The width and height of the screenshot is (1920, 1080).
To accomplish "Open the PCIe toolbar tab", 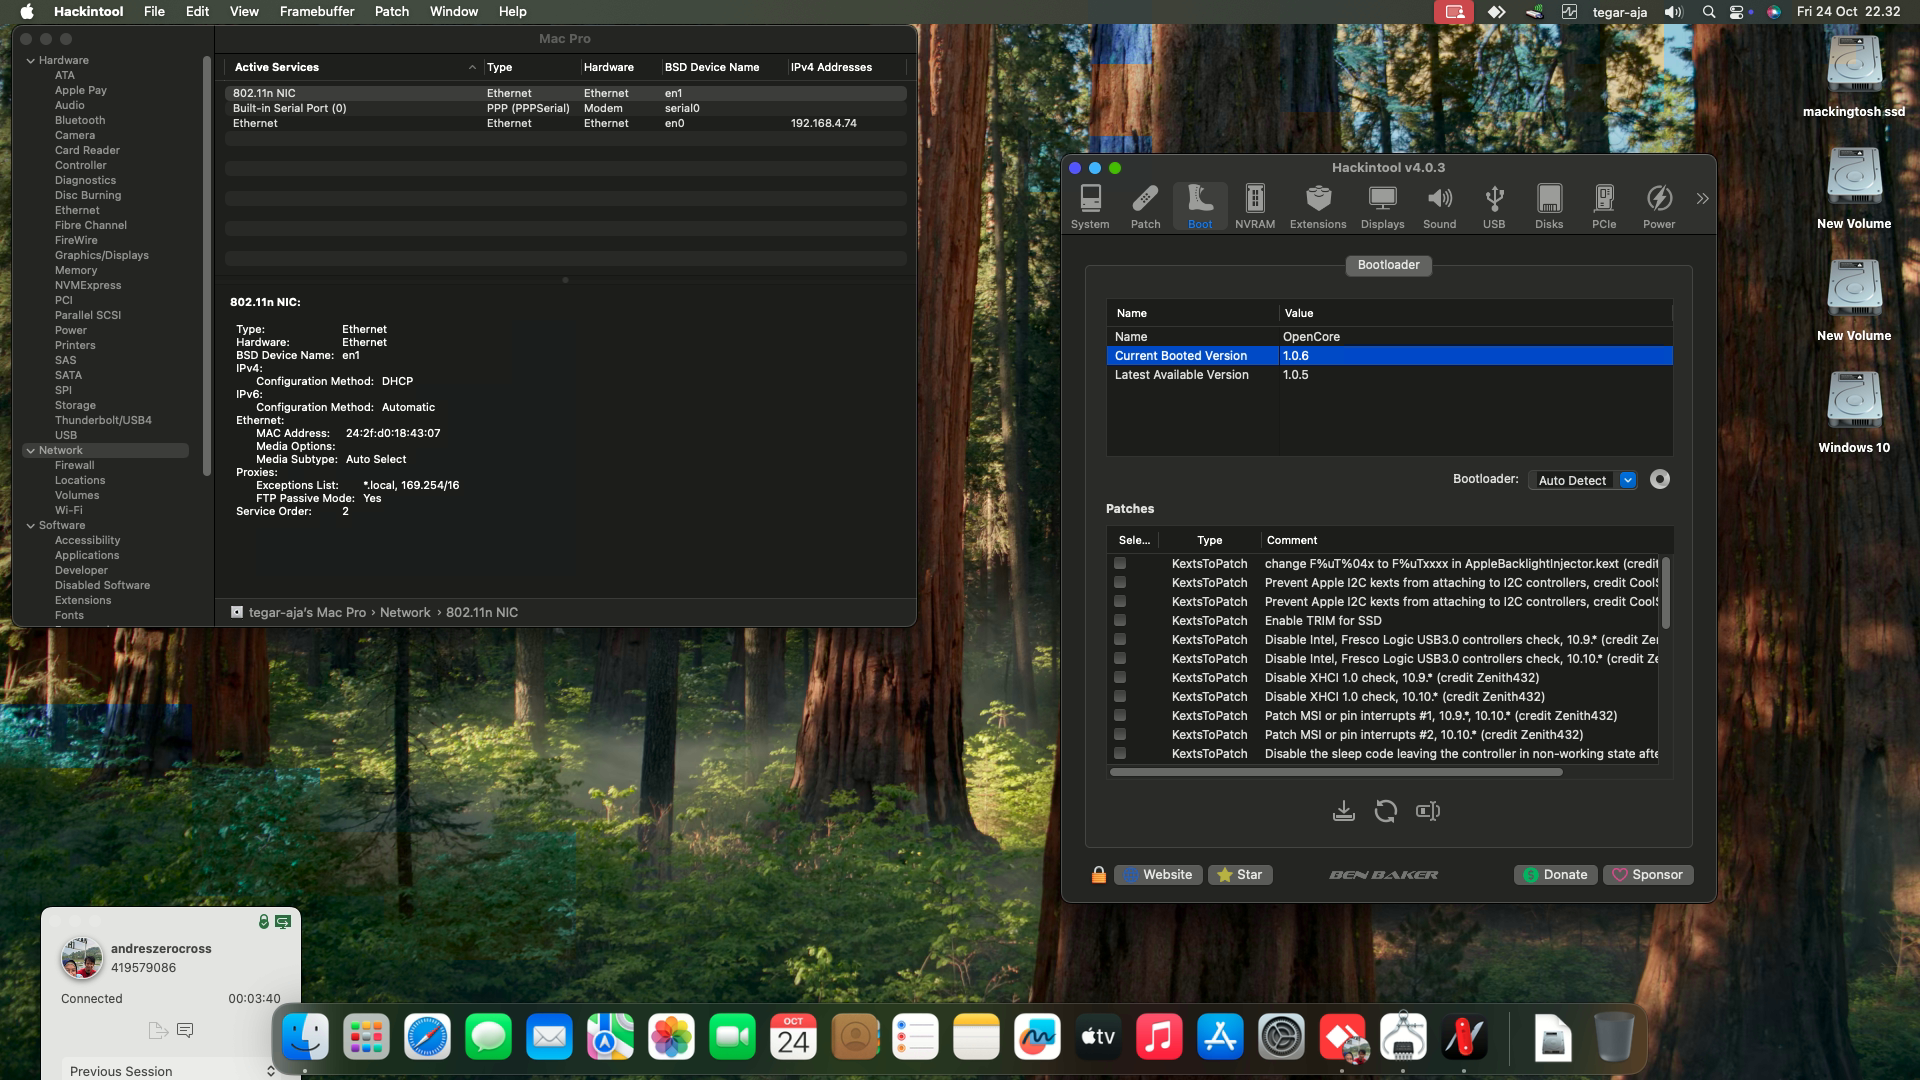I will point(1604,207).
